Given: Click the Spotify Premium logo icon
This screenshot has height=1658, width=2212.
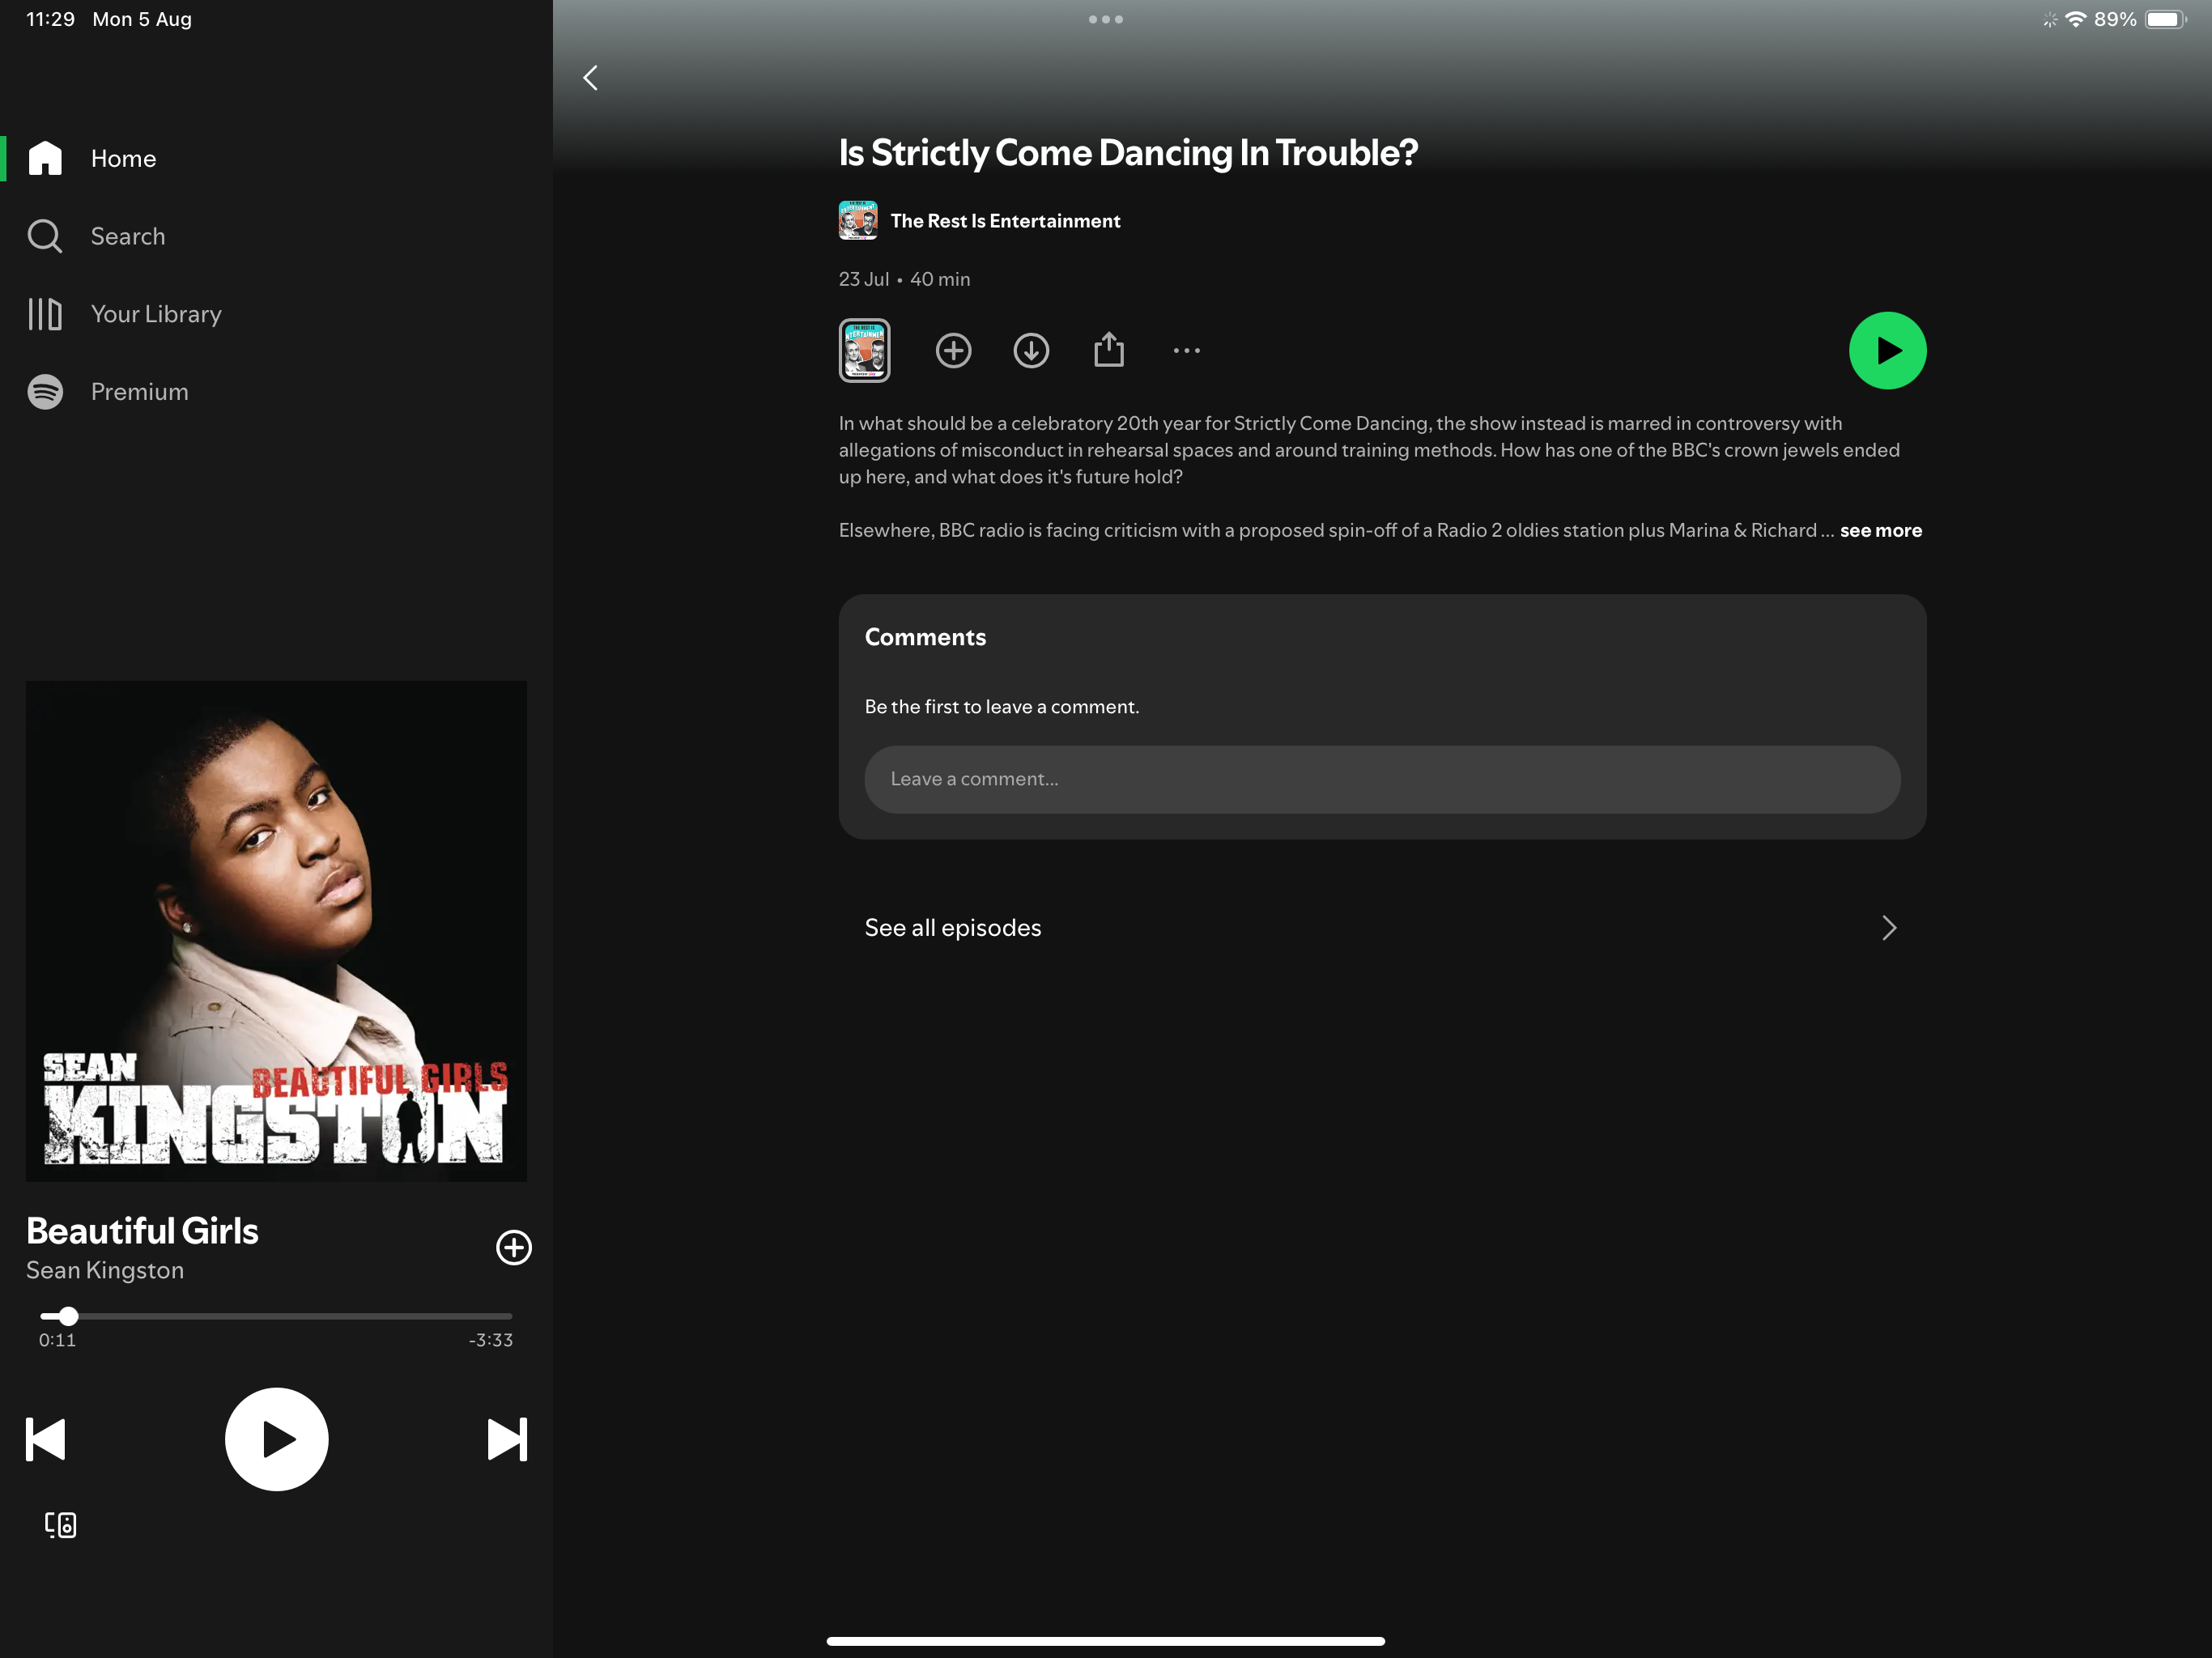Looking at the screenshot, I should click(x=45, y=392).
